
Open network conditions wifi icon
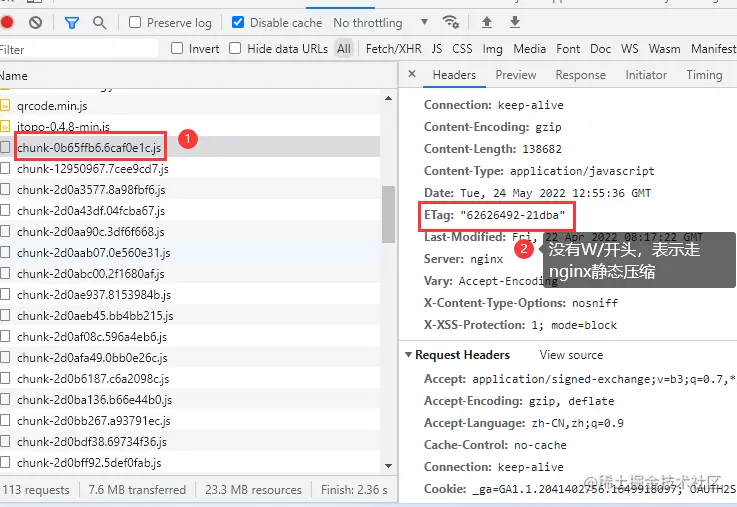pyautogui.click(x=451, y=22)
